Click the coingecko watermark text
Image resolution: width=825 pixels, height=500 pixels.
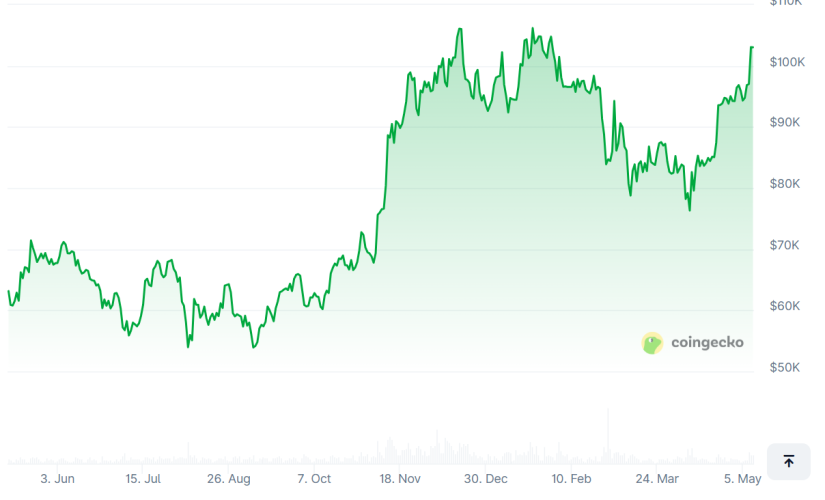tap(707, 343)
